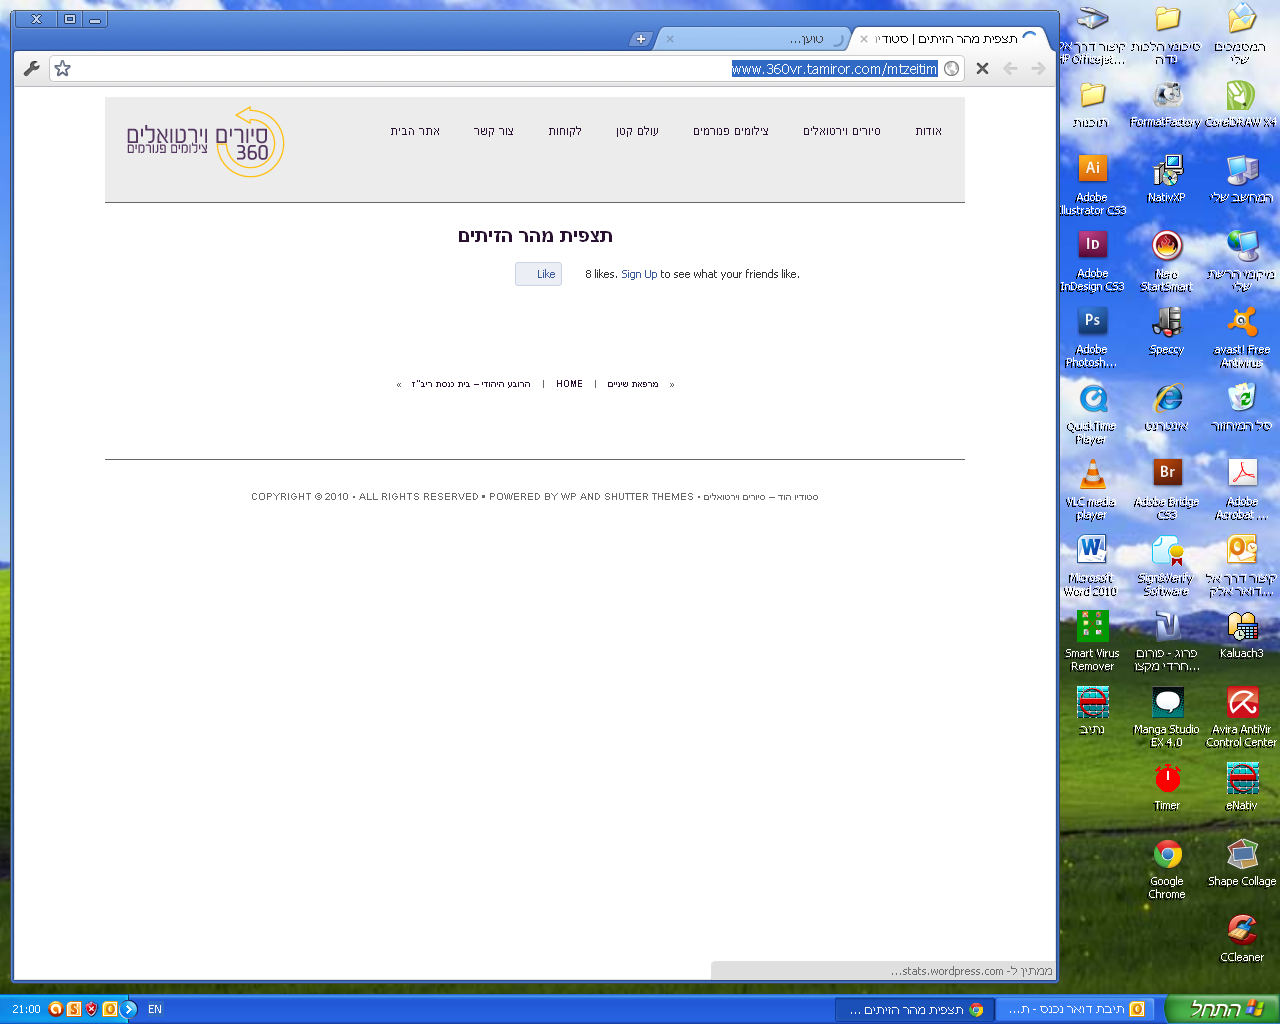Select the CCleaner desktop icon

point(1242,938)
